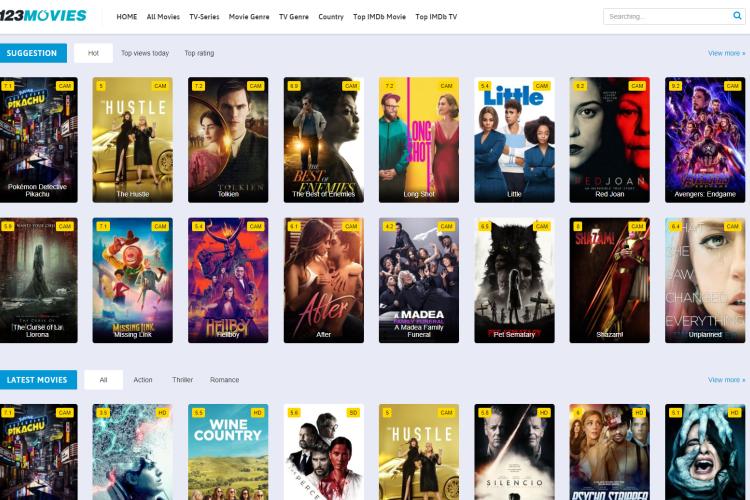Go to Top IMDb TV
The height and width of the screenshot is (500, 750).
click(x=436, y=17)
